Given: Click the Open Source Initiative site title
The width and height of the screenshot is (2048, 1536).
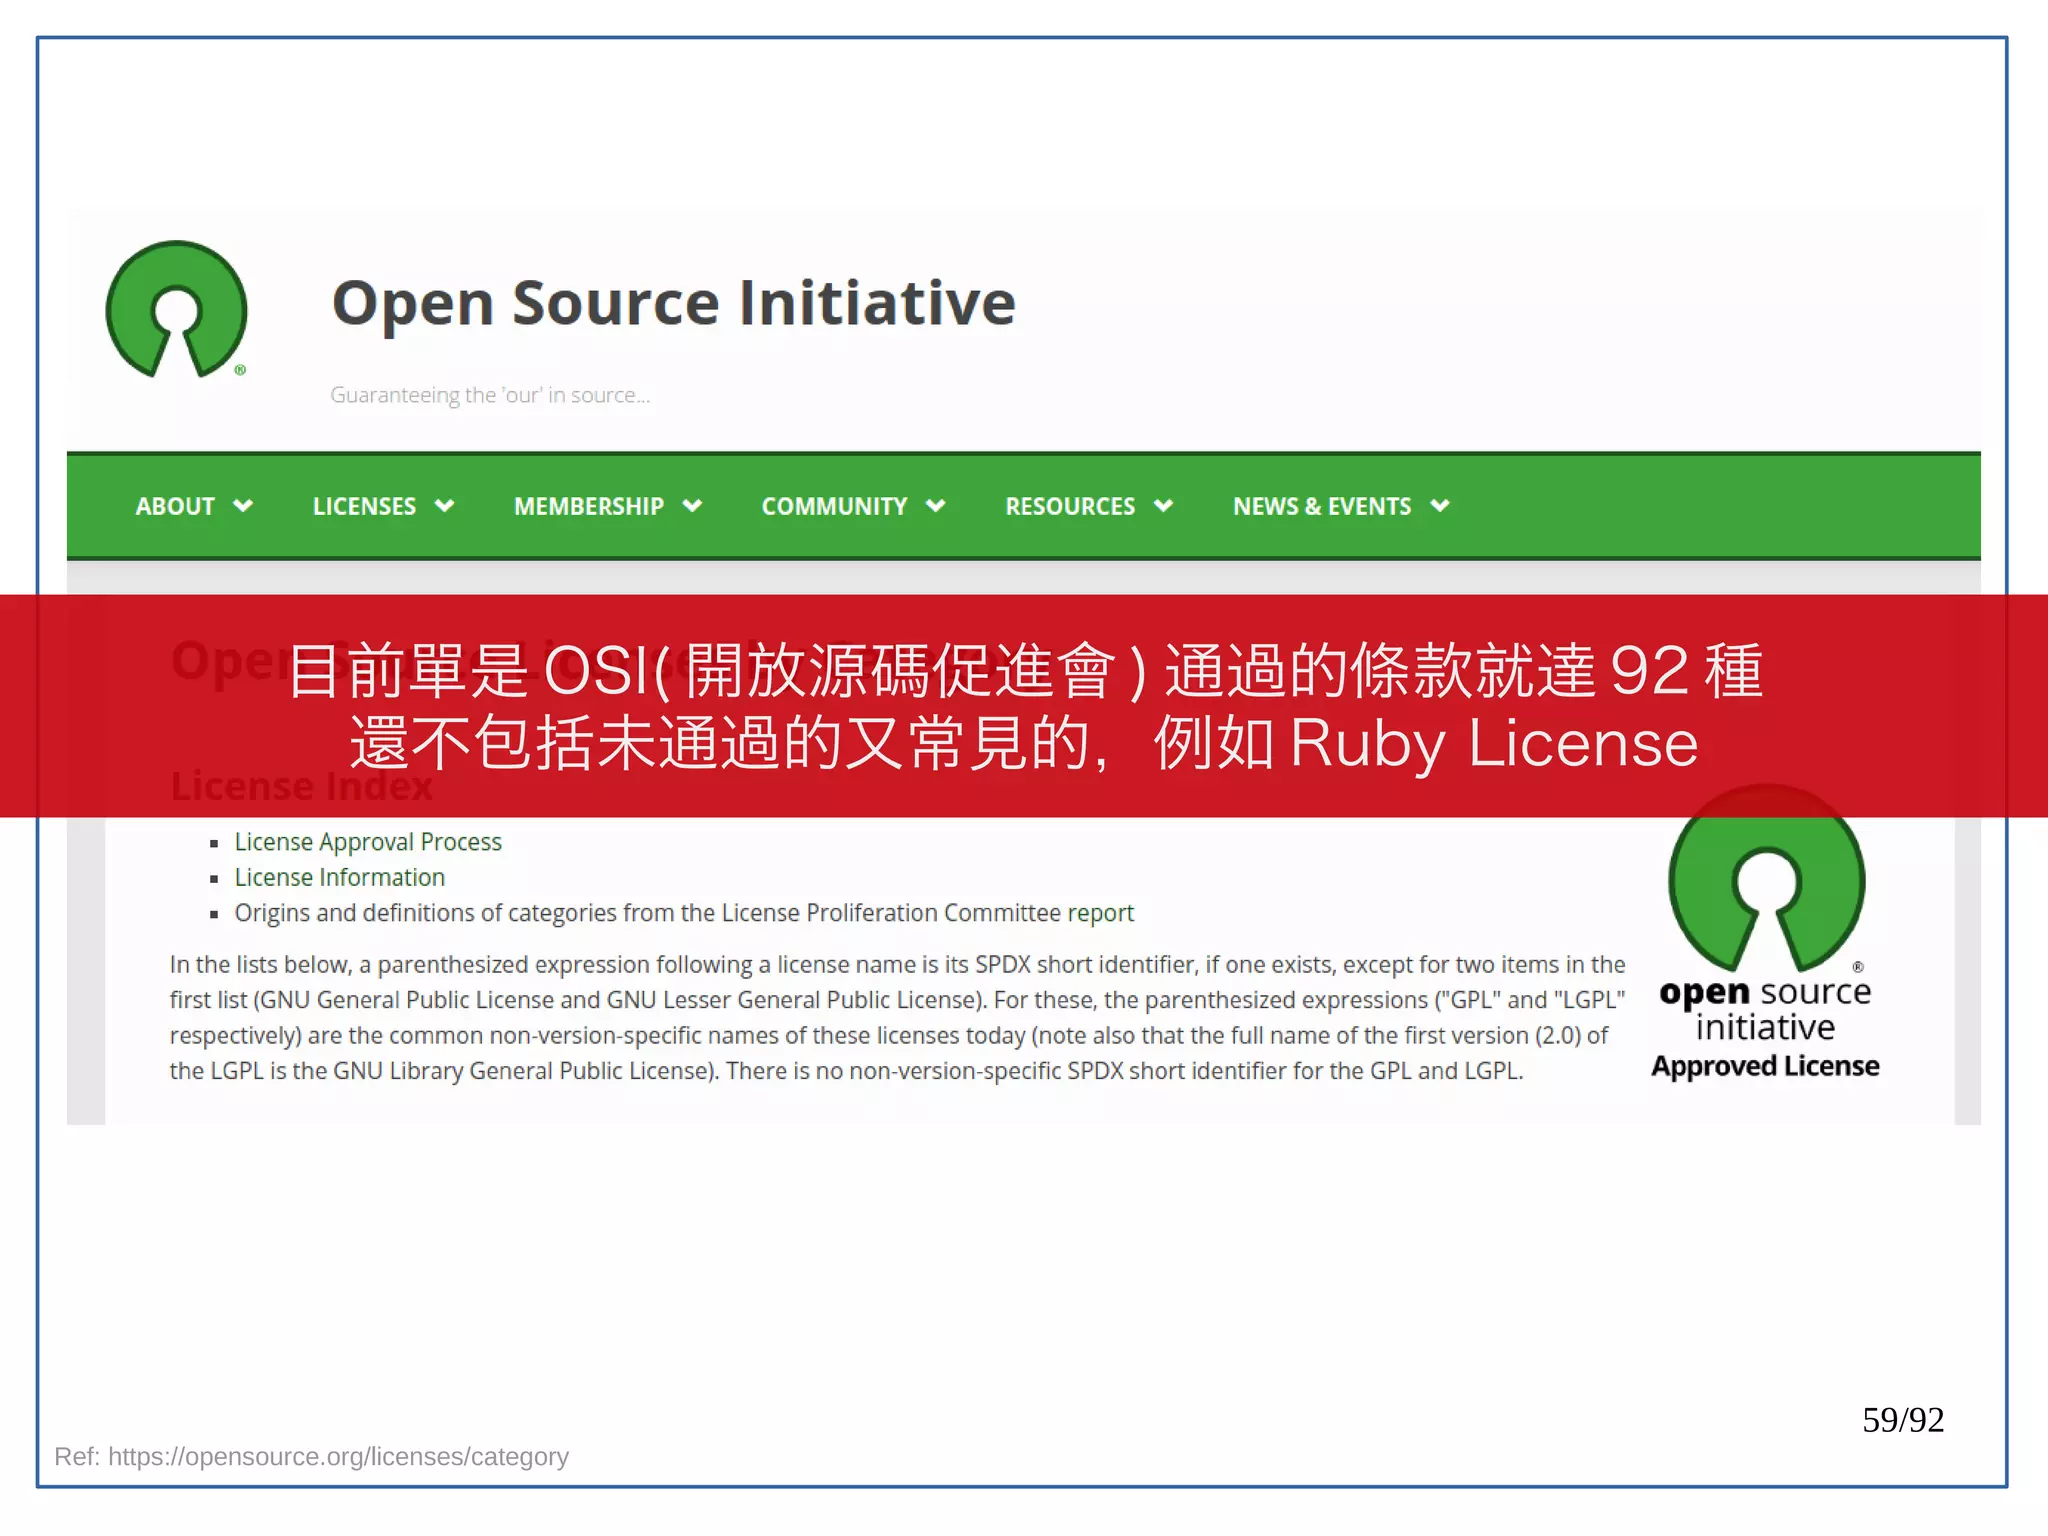Looking at the screenshot, I should (x=674, y=303).
